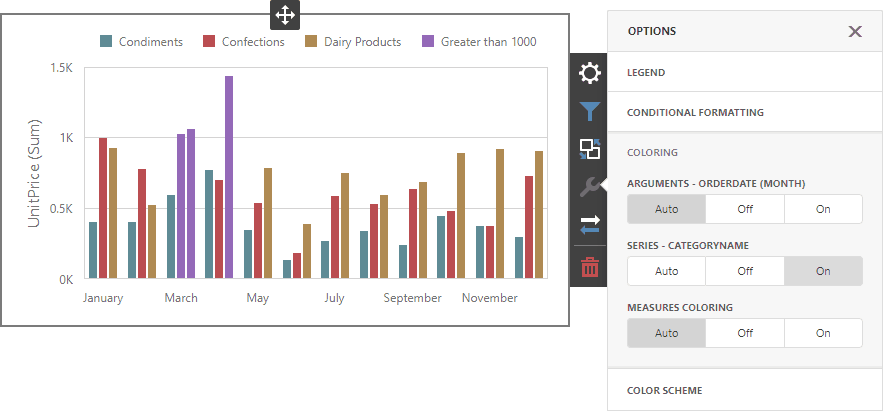Click the interactivity squares icon
The image size is (883, 411).
590,150
